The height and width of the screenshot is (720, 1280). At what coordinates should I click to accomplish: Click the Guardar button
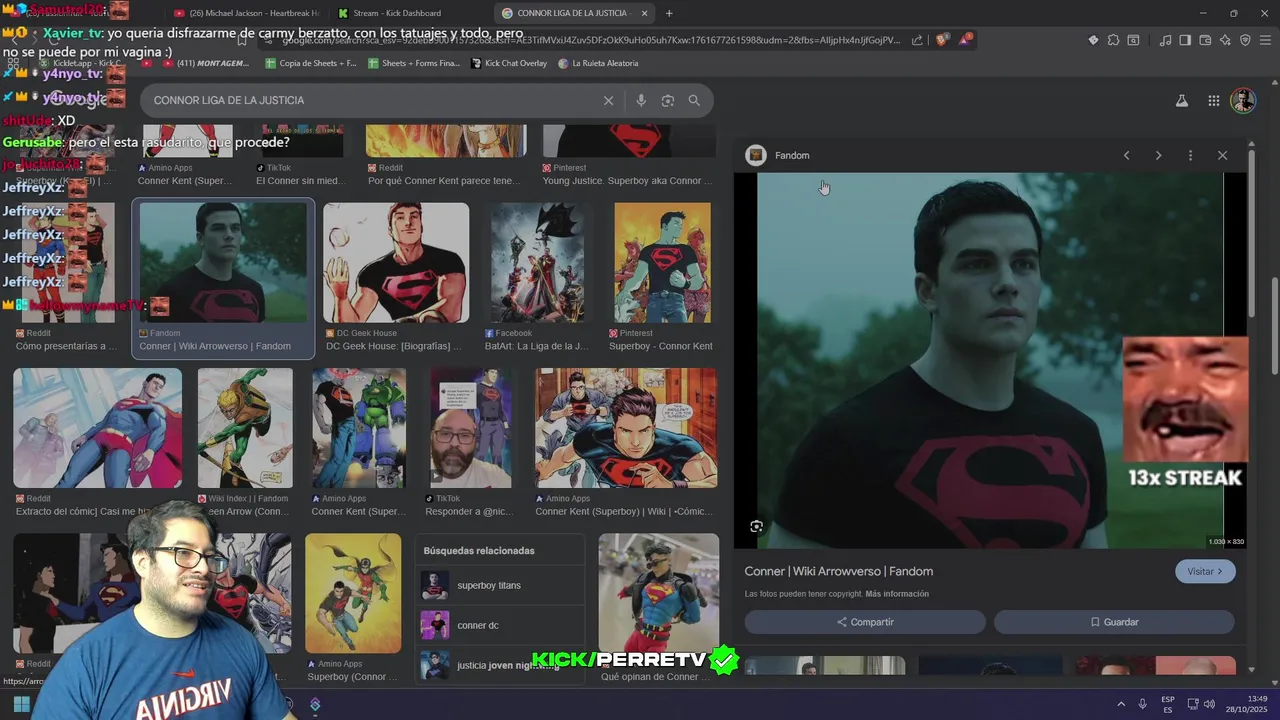click(x=1114, y=622)
